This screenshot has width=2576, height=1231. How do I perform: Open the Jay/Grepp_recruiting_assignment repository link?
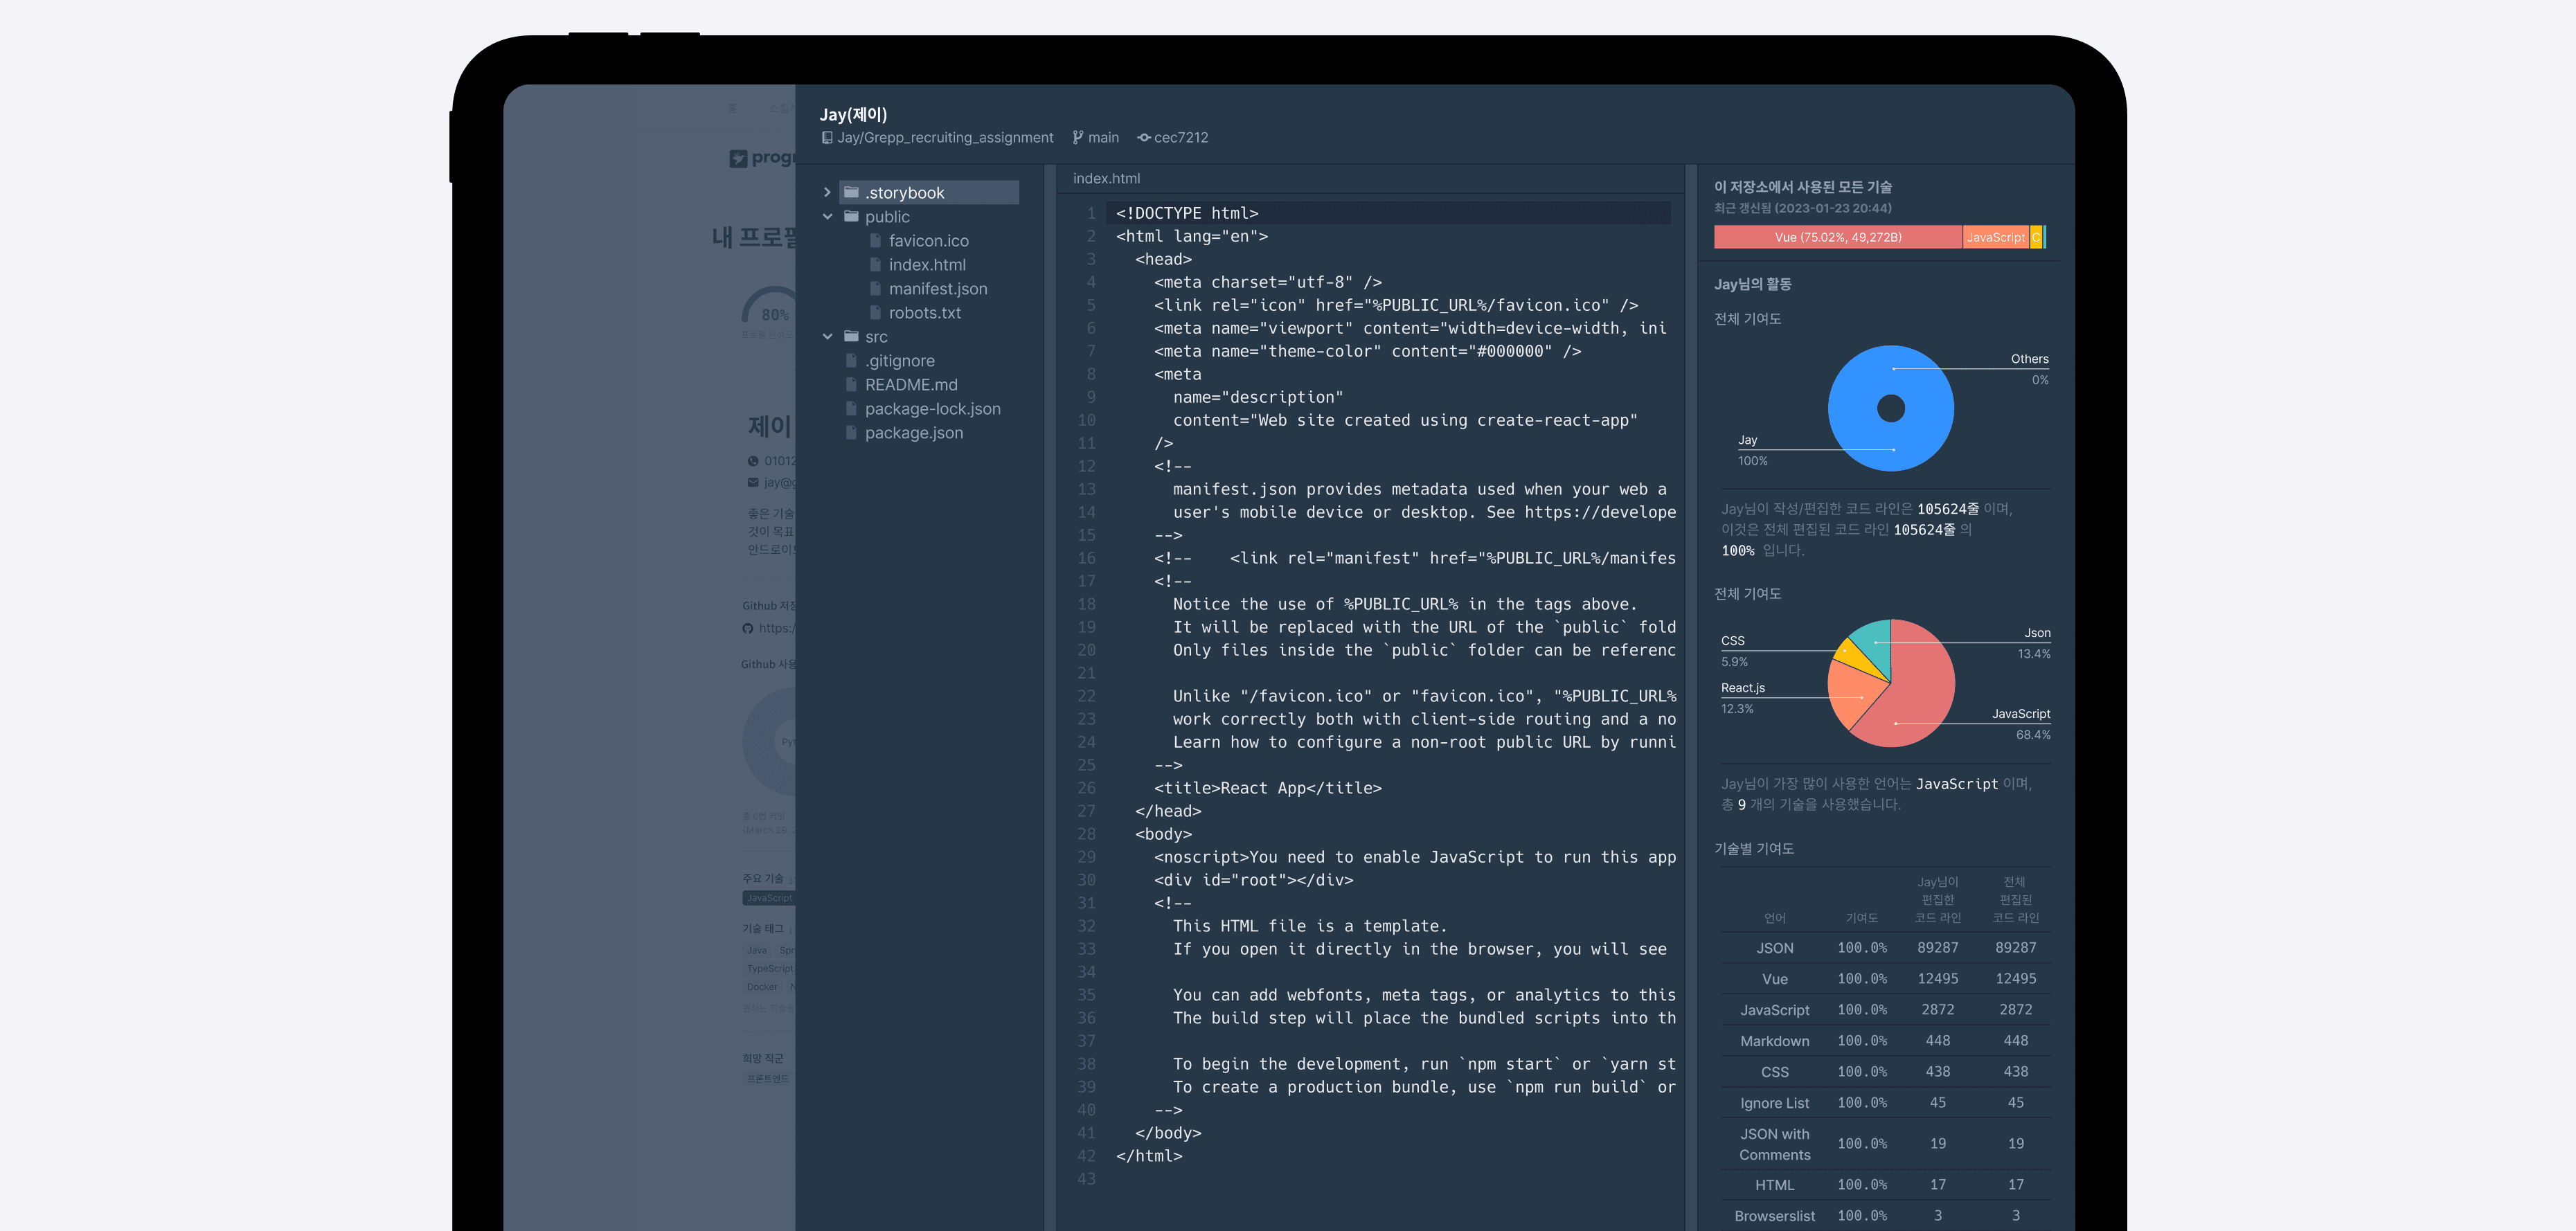[944, 138]
